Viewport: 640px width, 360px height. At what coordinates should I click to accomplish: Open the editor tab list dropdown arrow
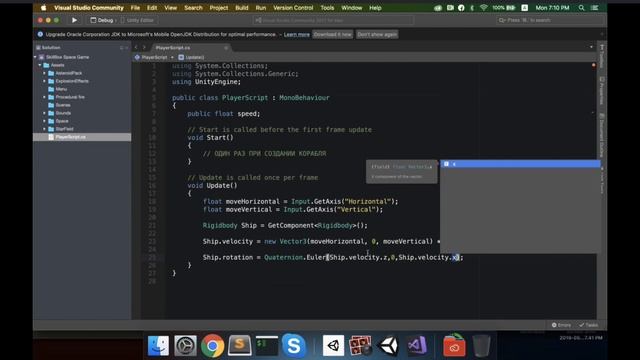click(x=591, y=47)
